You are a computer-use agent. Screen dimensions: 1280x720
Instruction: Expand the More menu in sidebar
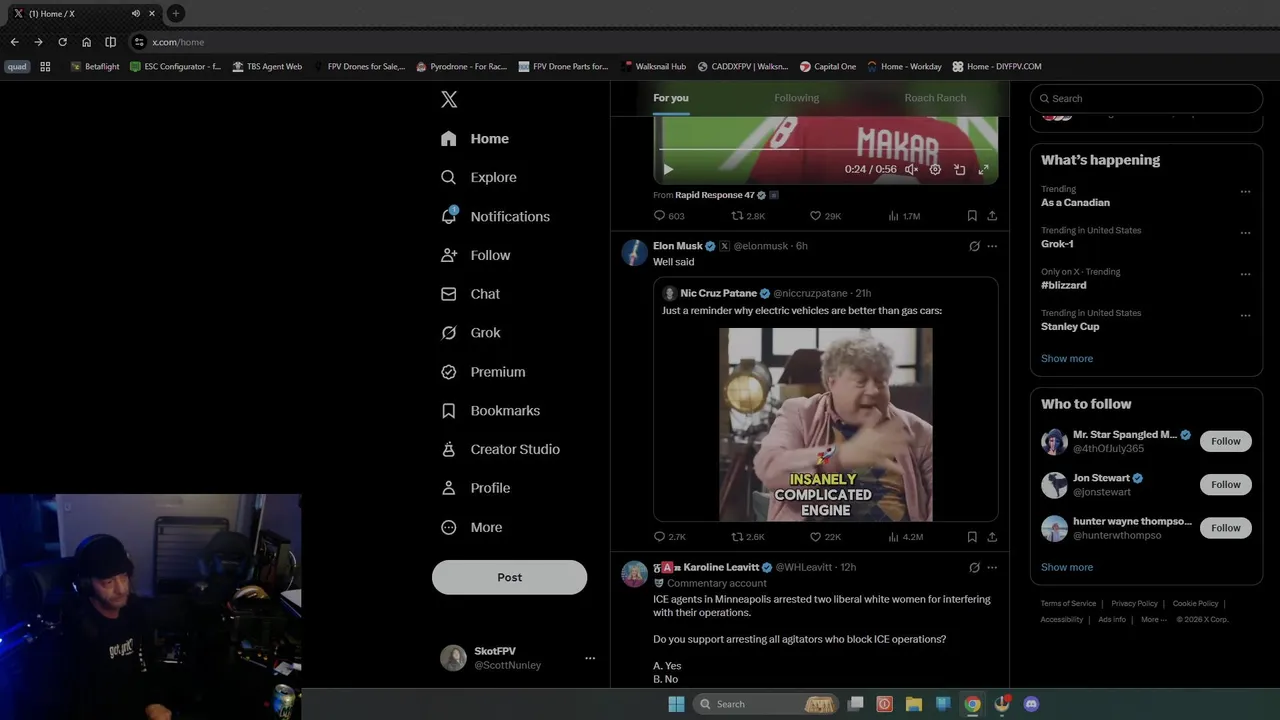tap(472, 527)
